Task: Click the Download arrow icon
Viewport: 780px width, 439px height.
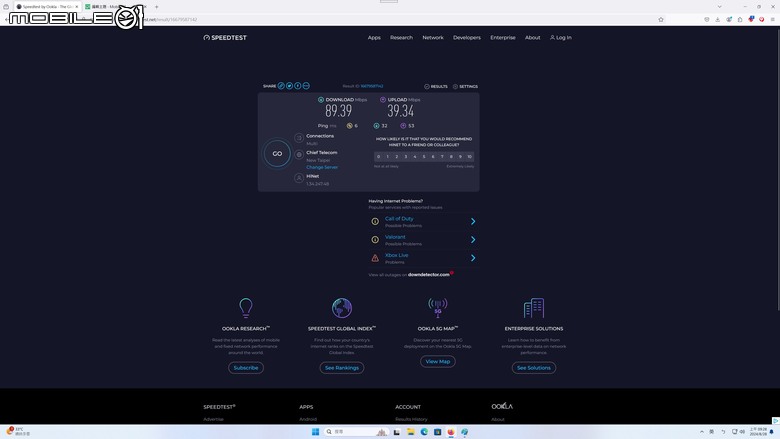Action: point(321,100)
